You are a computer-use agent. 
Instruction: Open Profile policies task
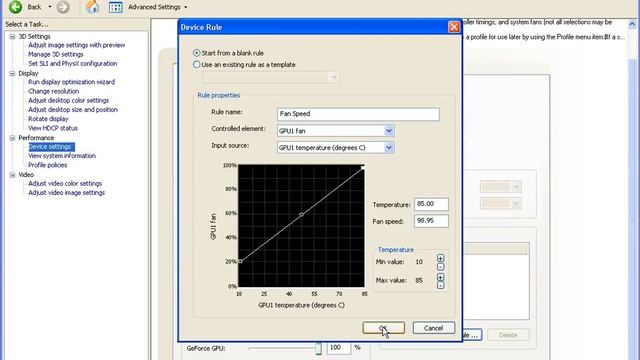47,165
